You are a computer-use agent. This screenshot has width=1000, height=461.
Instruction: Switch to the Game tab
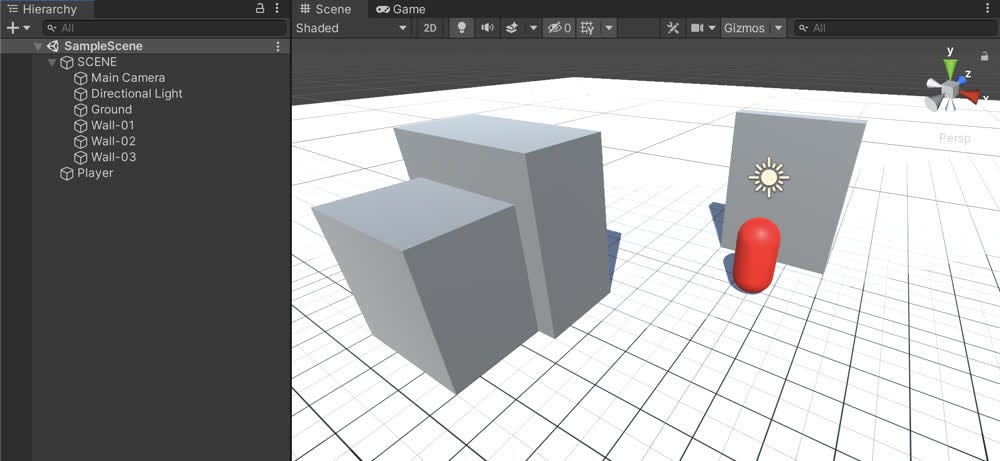click(401, 9)
